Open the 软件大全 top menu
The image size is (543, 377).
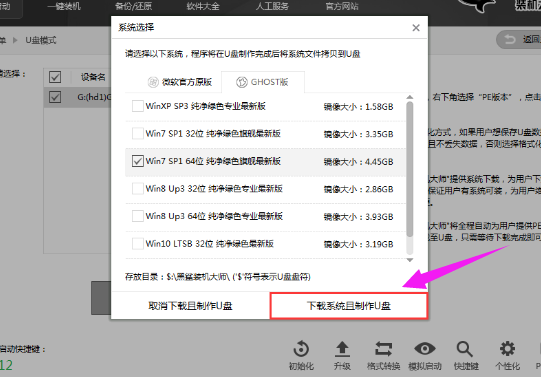pyautogui.click(x=203, y=6)
